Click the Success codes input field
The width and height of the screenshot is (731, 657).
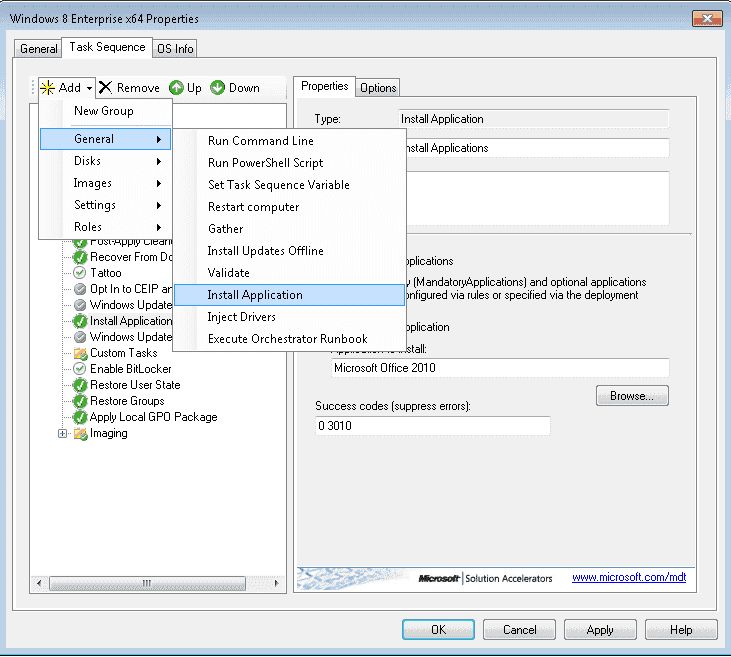pos(433,426)
